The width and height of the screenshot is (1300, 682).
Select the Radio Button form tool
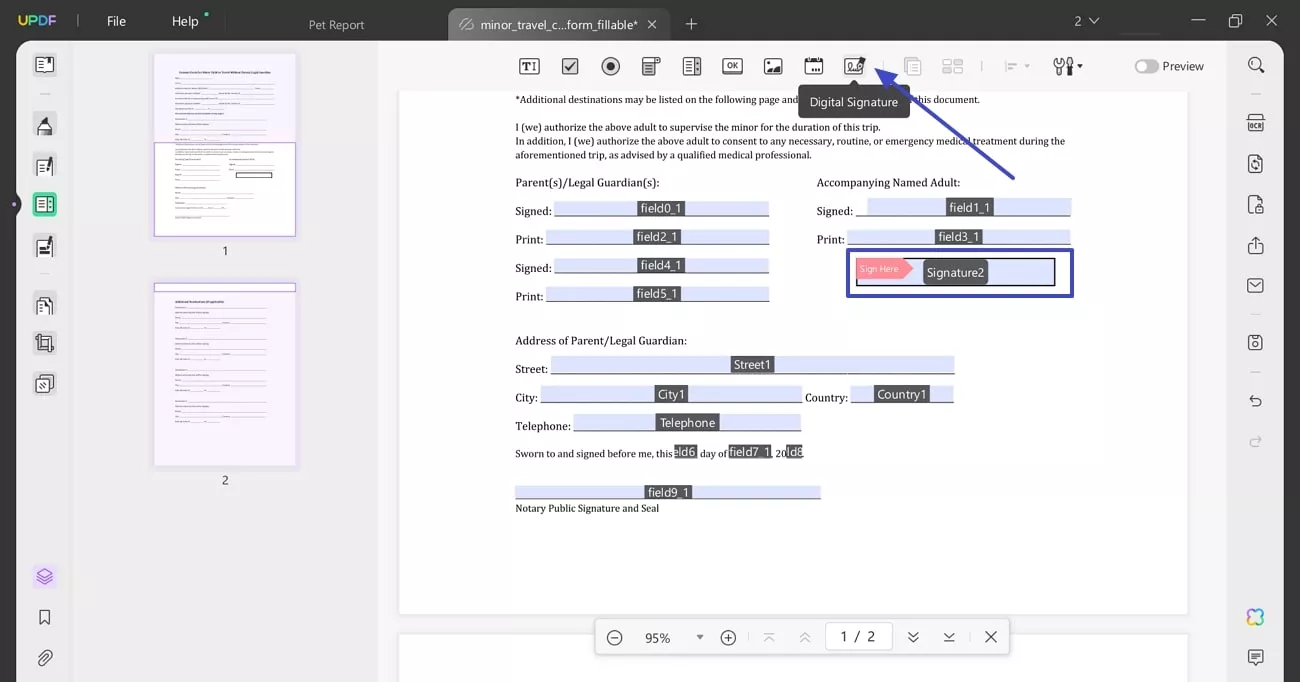tap(611, 66)
